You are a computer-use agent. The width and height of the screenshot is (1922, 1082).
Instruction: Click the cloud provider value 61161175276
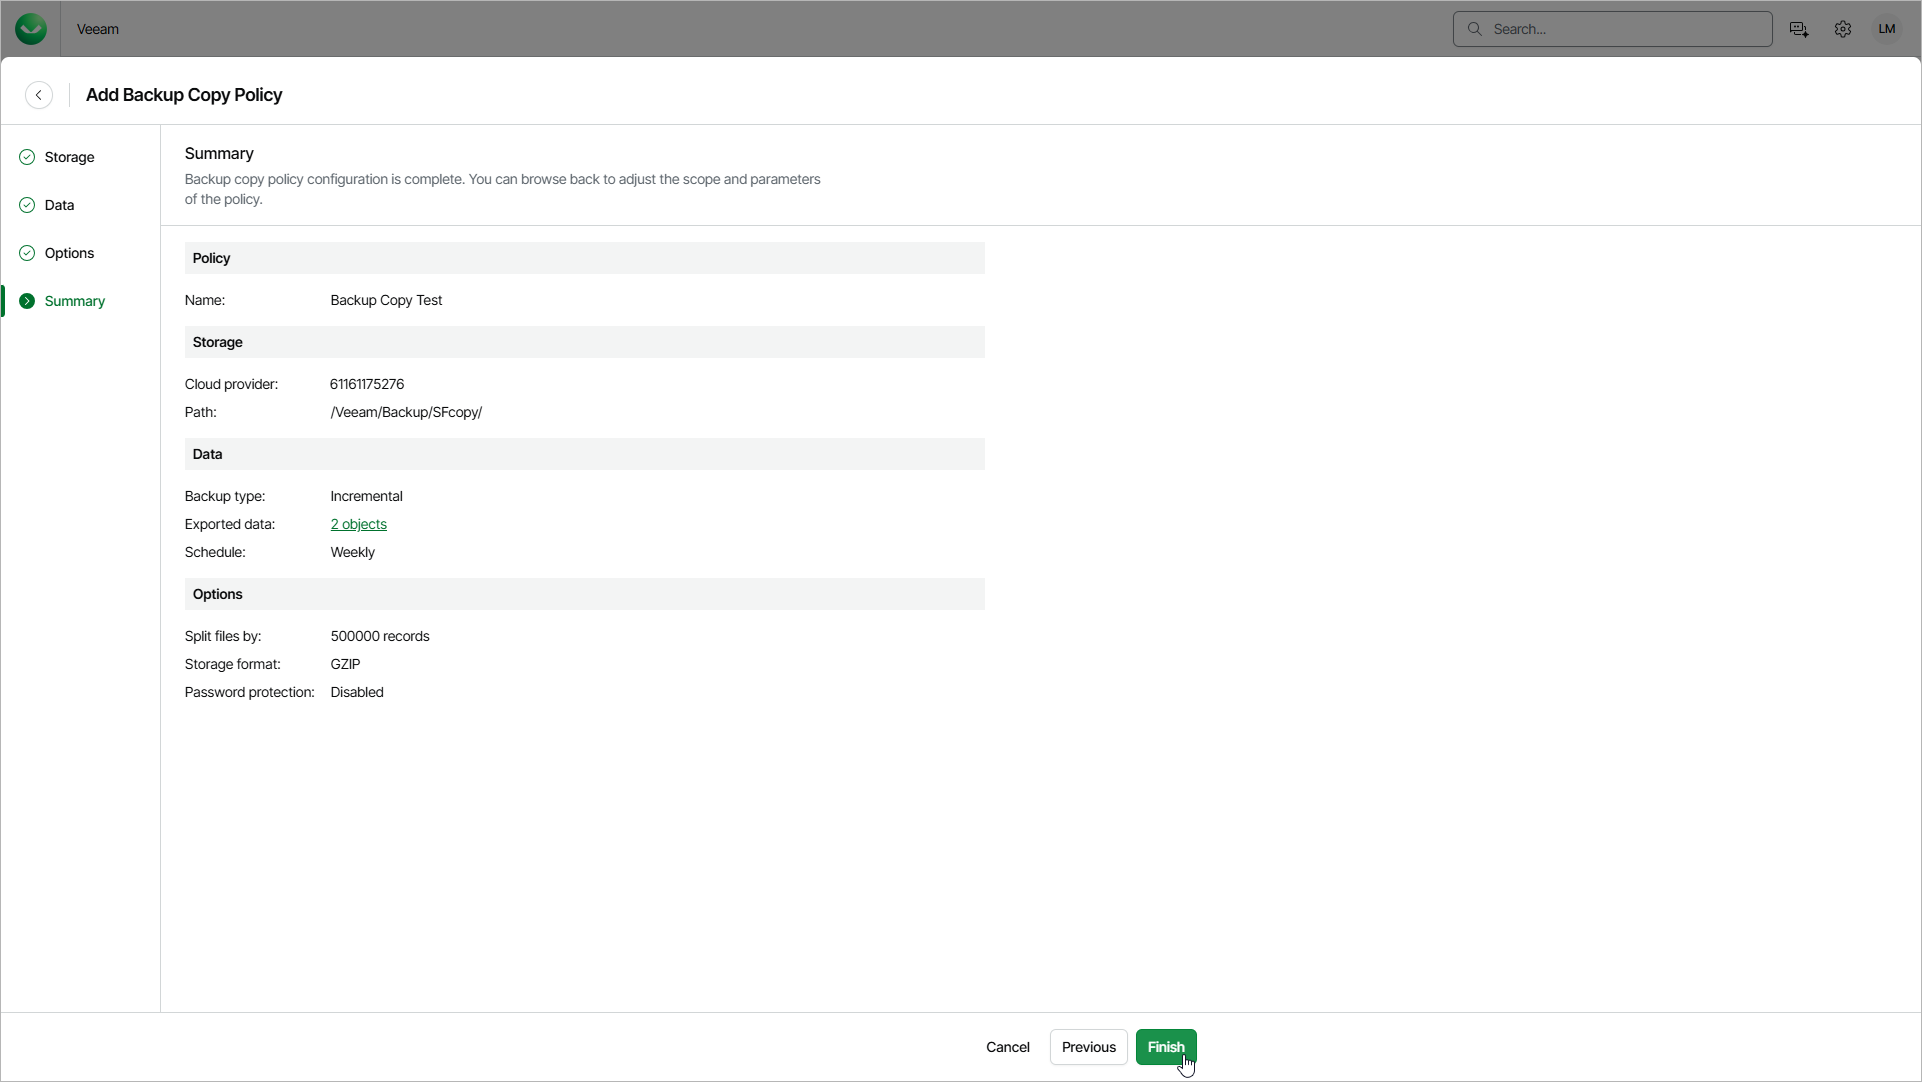tap(367, 384)
